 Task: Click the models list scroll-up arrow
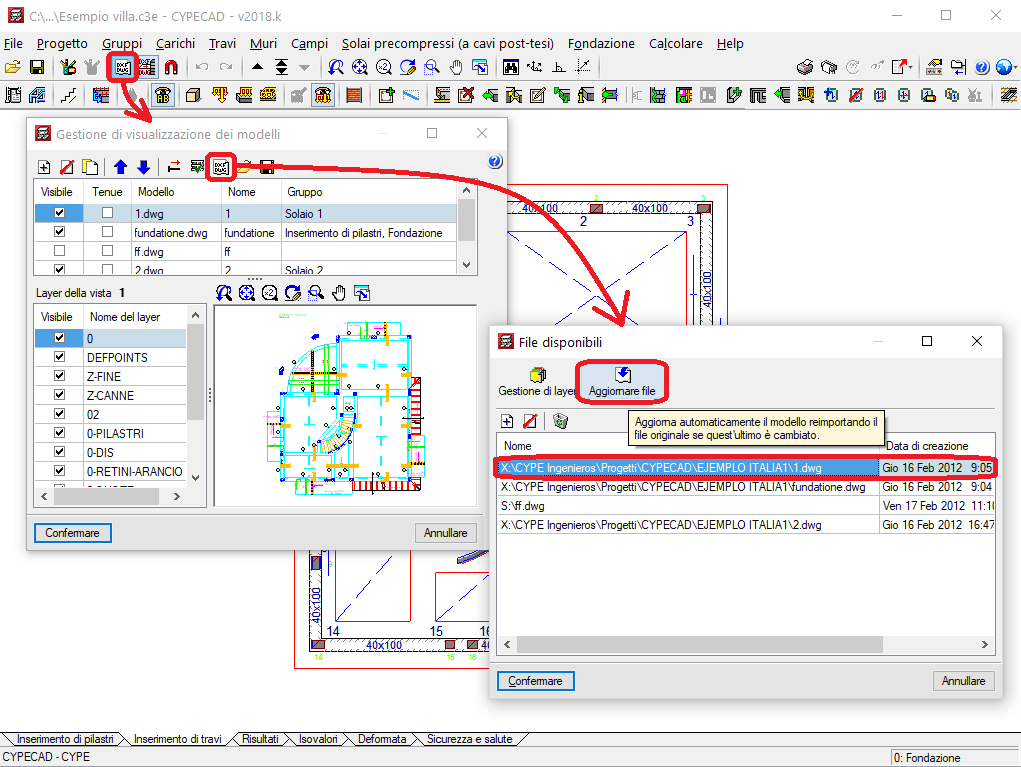click(x=466, y=190)
